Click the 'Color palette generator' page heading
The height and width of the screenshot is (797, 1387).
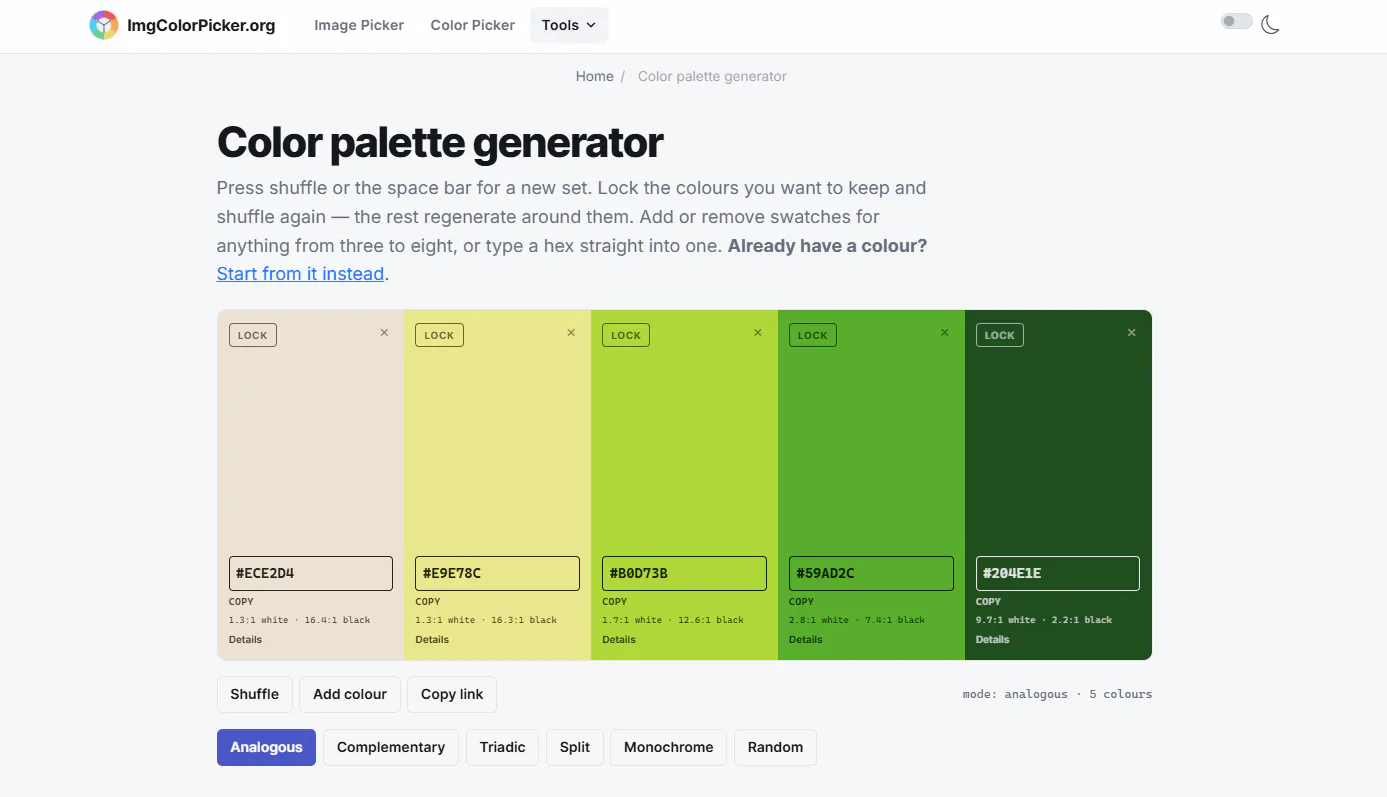coord(440,143)
